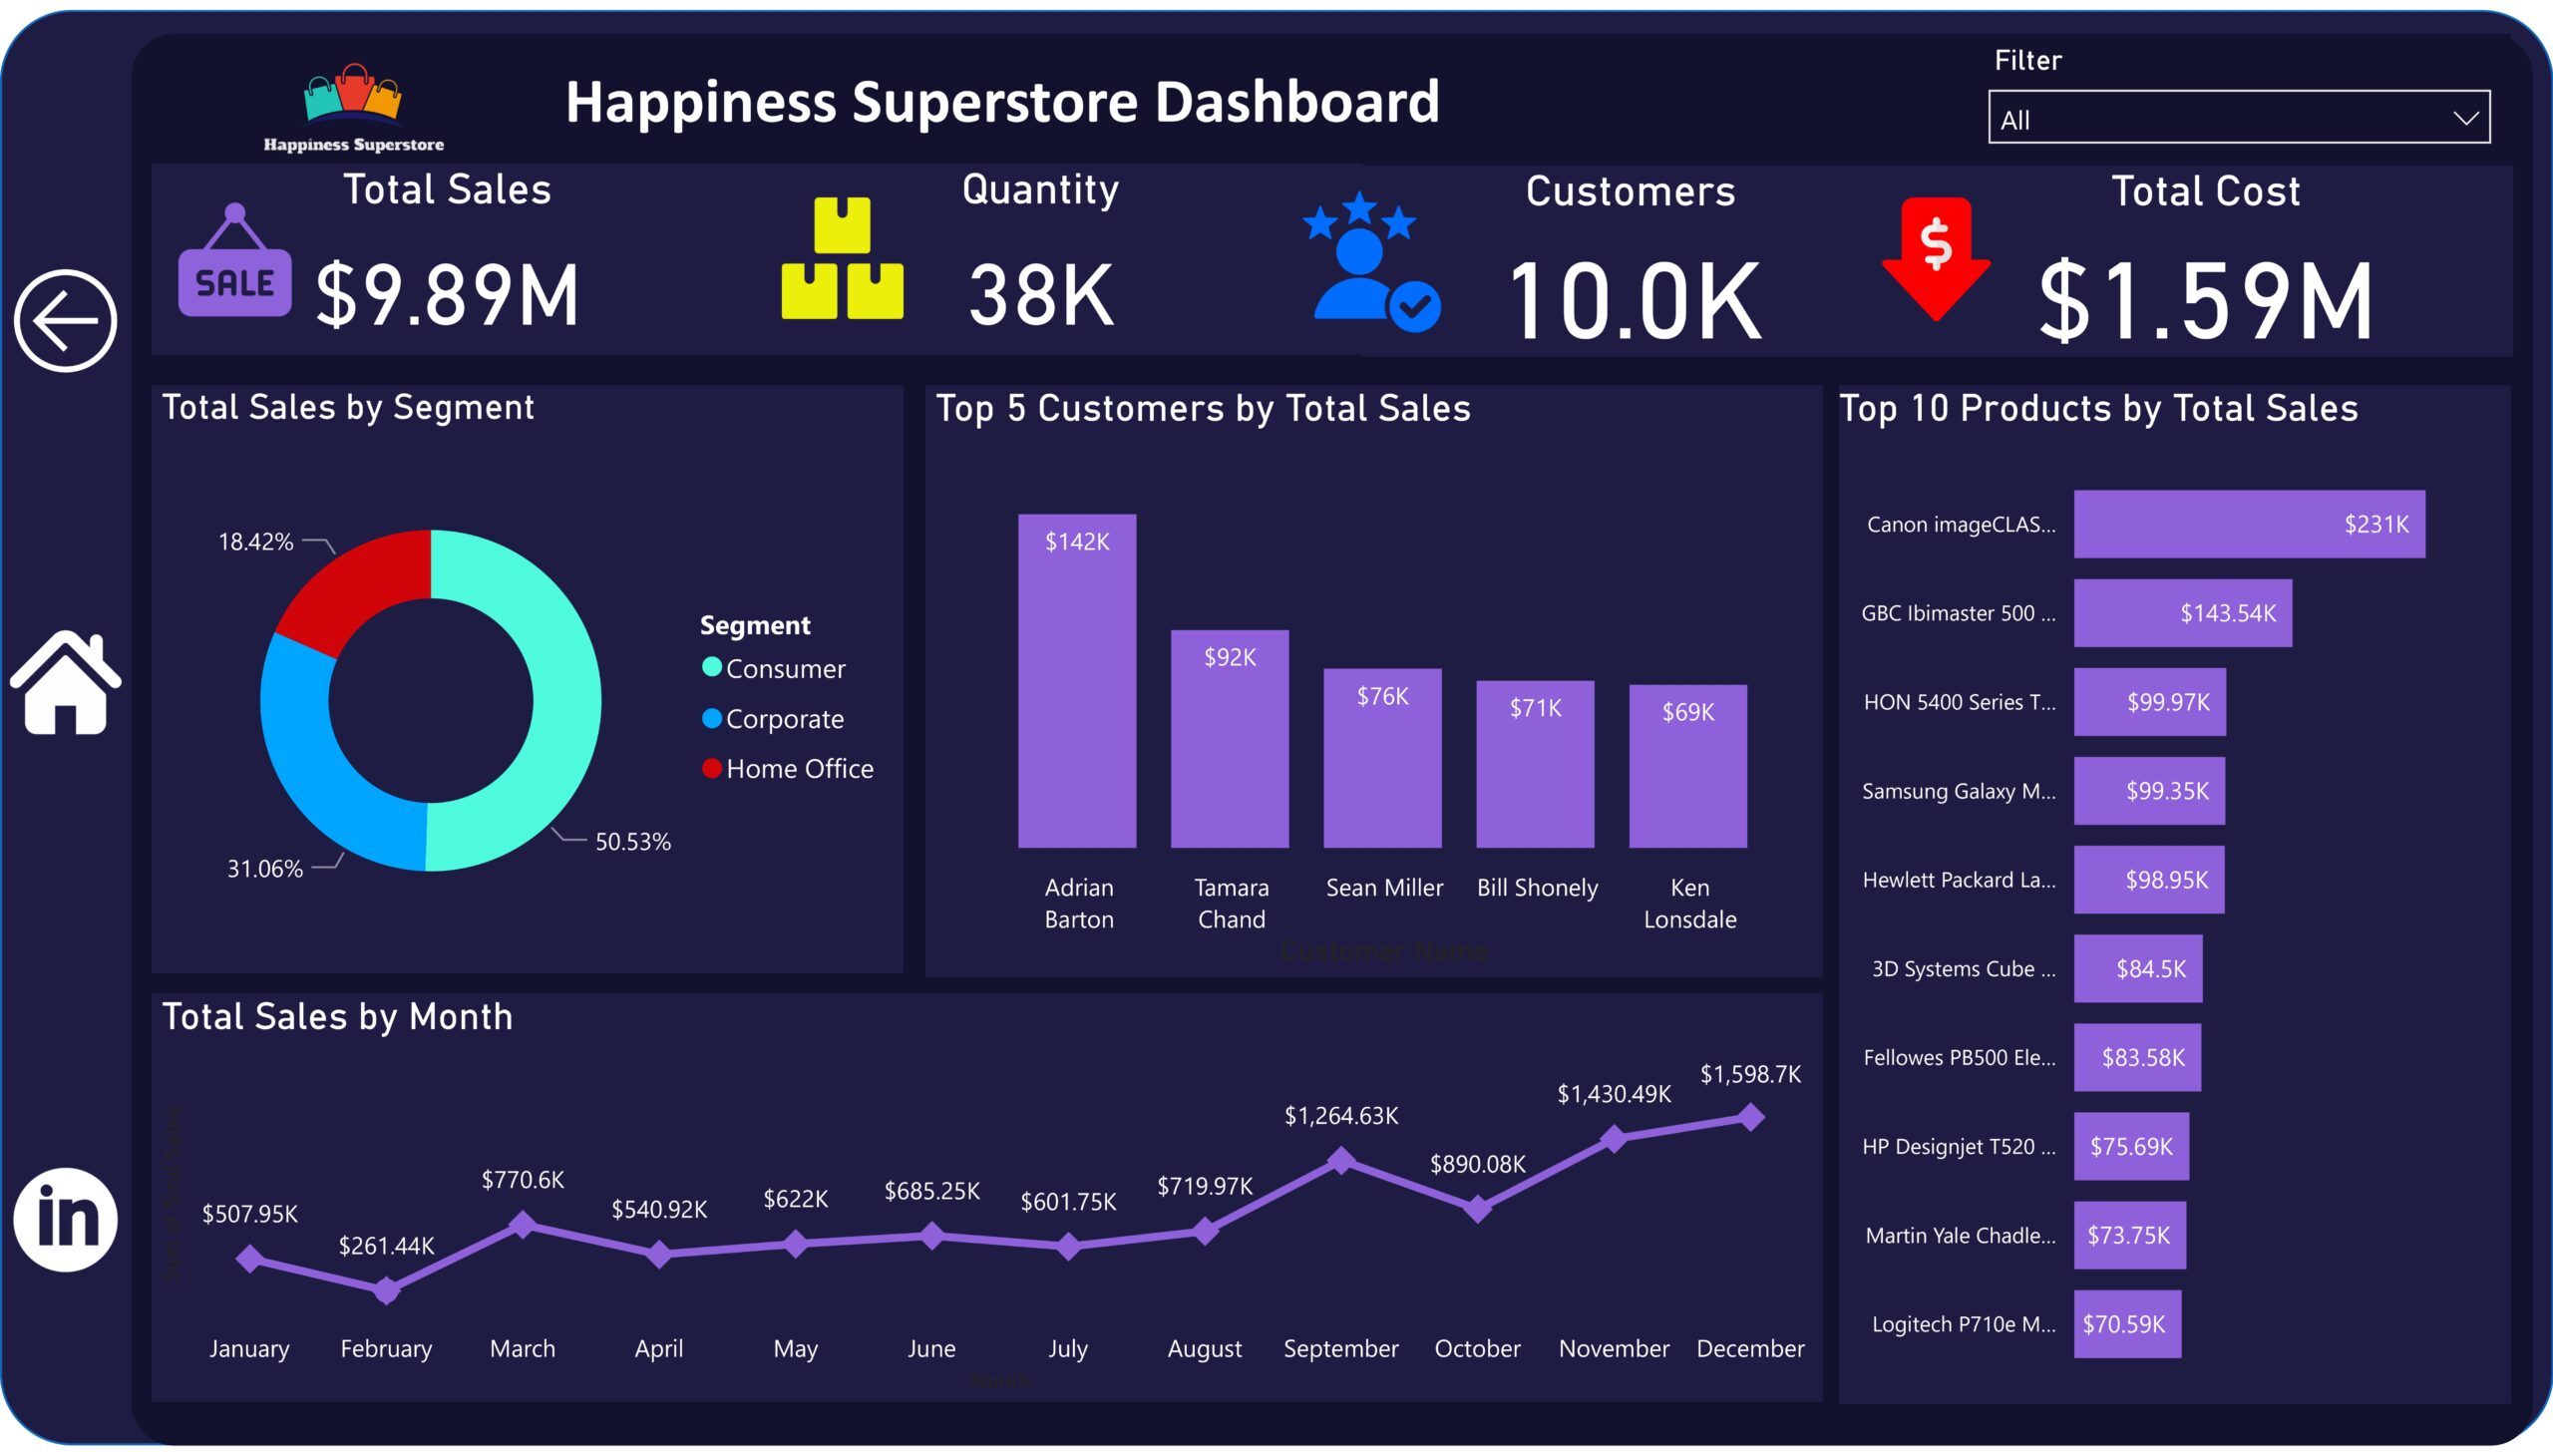Image resolution: width=2553 pixels, height=1456 pixels.
Task: Click the yellow boxes Quantity icon
Action: tap(842, 258)
